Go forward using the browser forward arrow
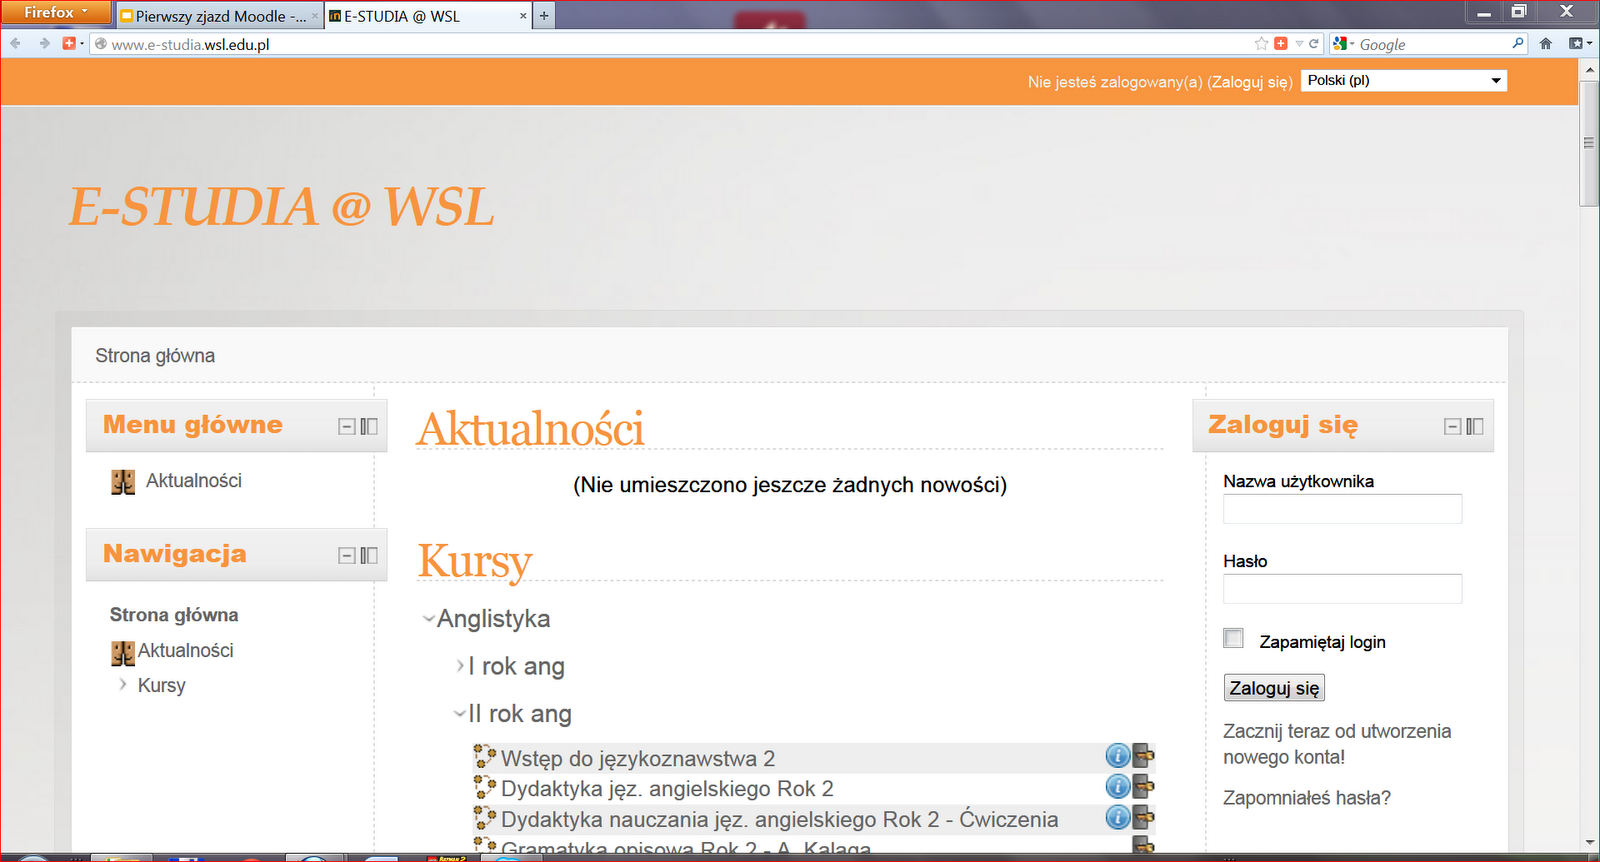The height and width of the screenshot is (862, 1600). (44, 43)
